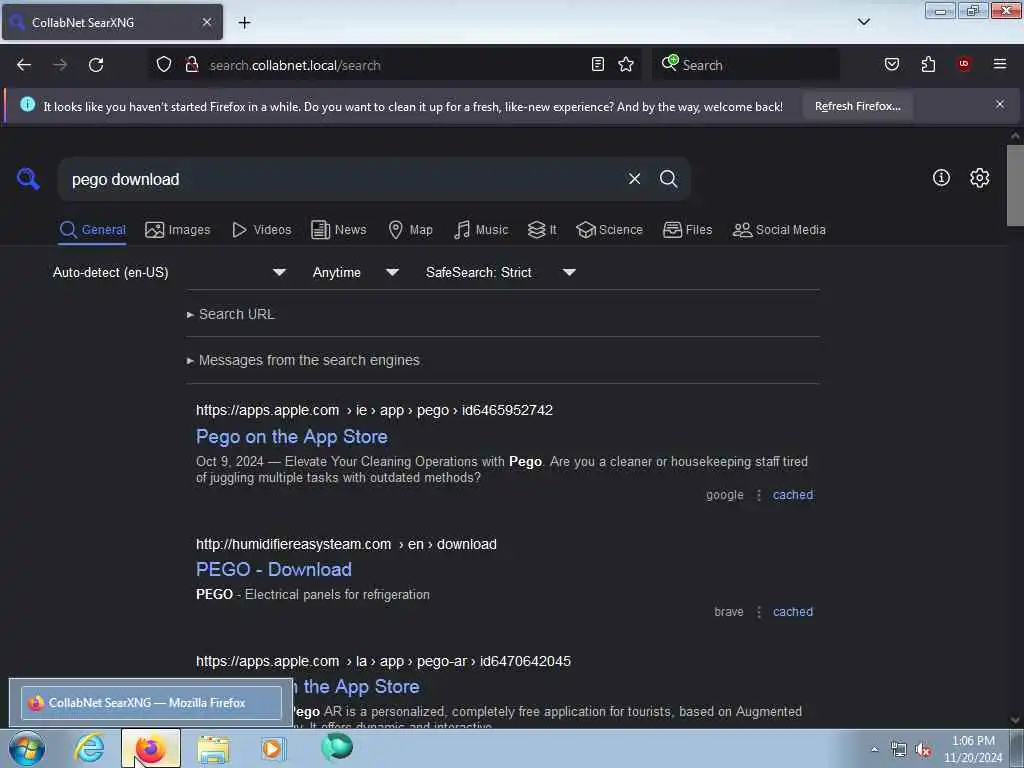Switch to Social Media category

pos(779,230)
